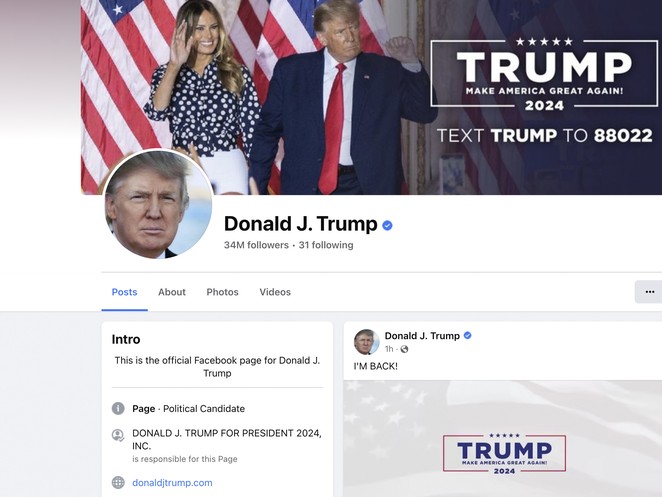This screenshot has height=497, width=662.
Task: Click the globe icon beside donaldjtrump.com
Action: (x=118, y=482)
